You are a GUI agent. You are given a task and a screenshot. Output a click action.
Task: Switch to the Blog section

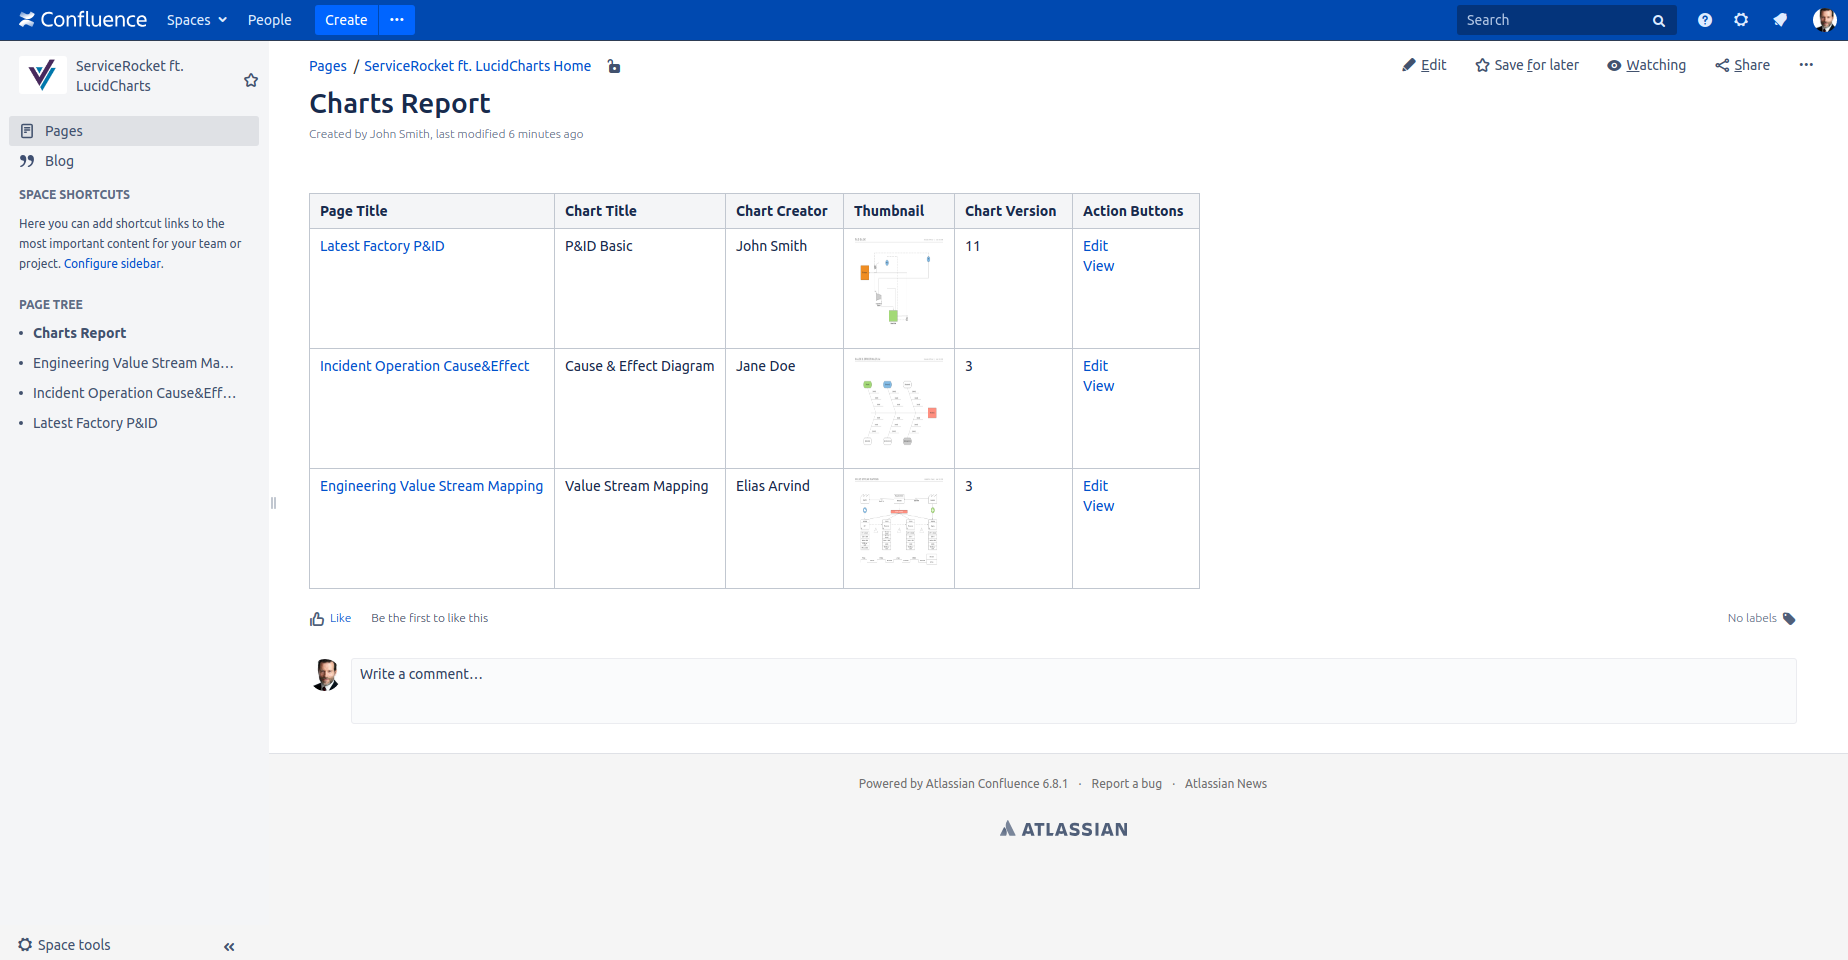pyautogui.click(x=58, y=160)
